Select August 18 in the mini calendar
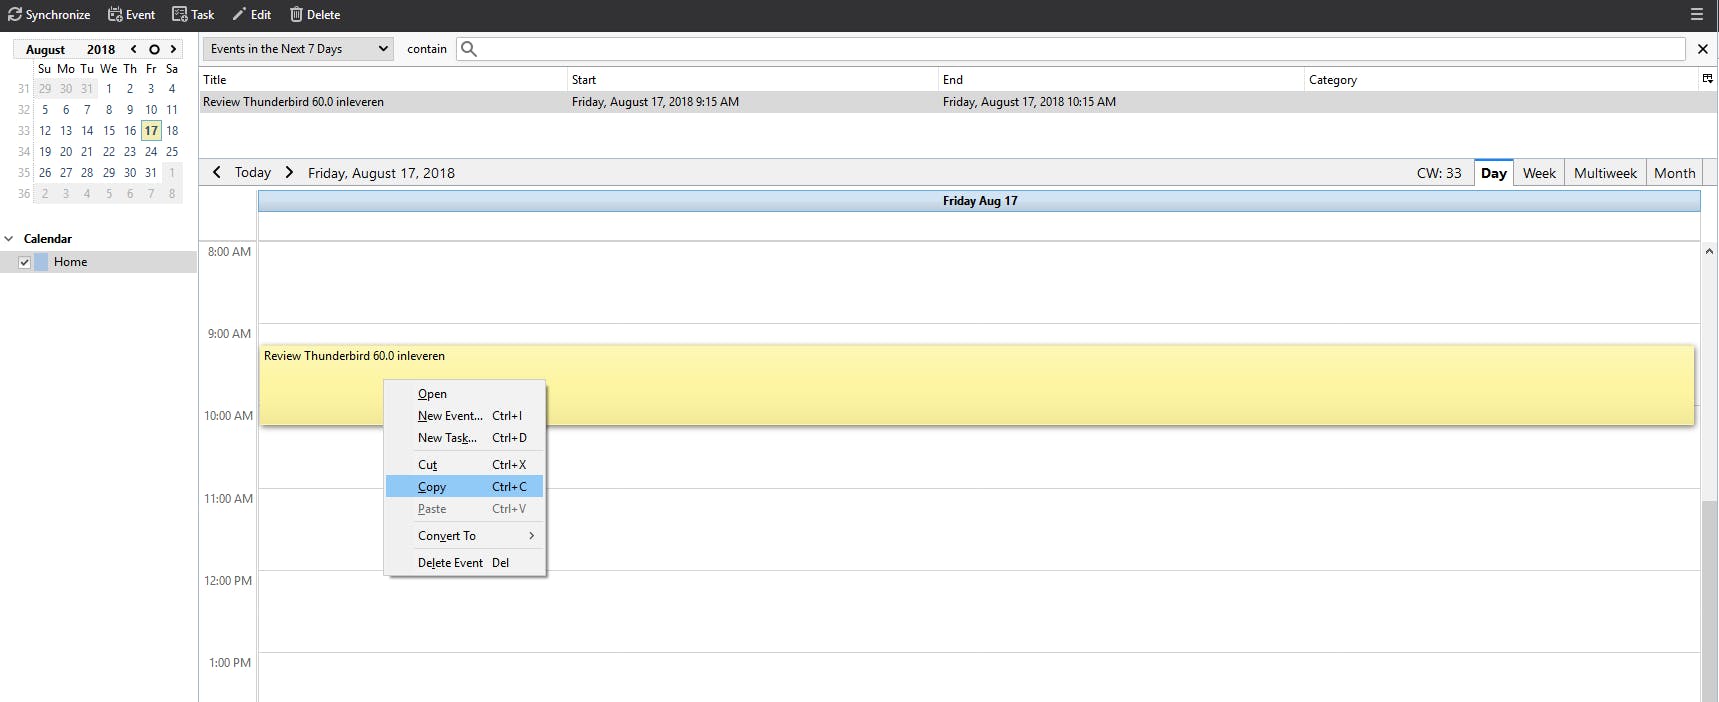This screenshot has width=1719, height=702. [x=172, y=131]
